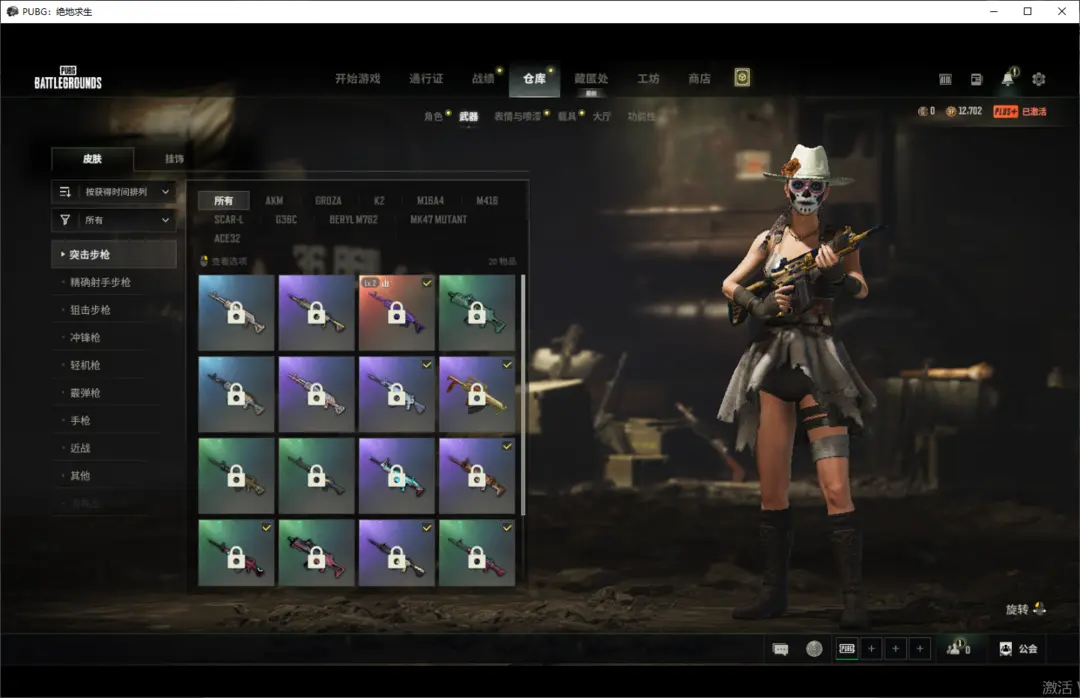Screen dimensions: 1080x698
Task: Expand the 突击步枪 category
Action: 113,255
